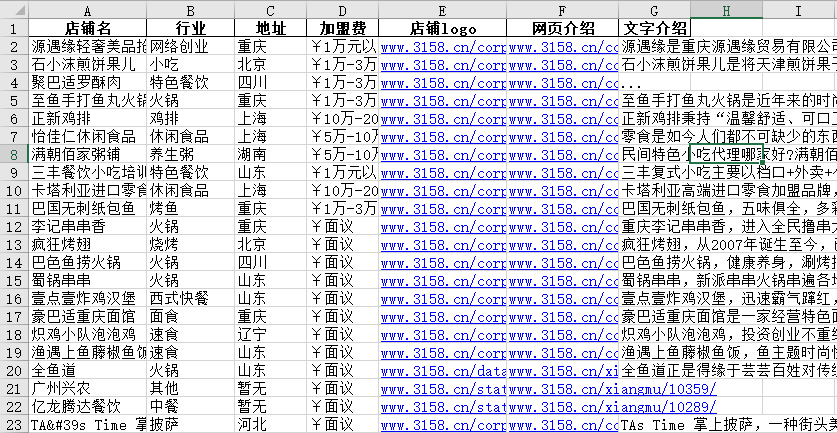Click the 文字介绍 header cell
Screen dimensions: 837x433
(x=654, y=27)
